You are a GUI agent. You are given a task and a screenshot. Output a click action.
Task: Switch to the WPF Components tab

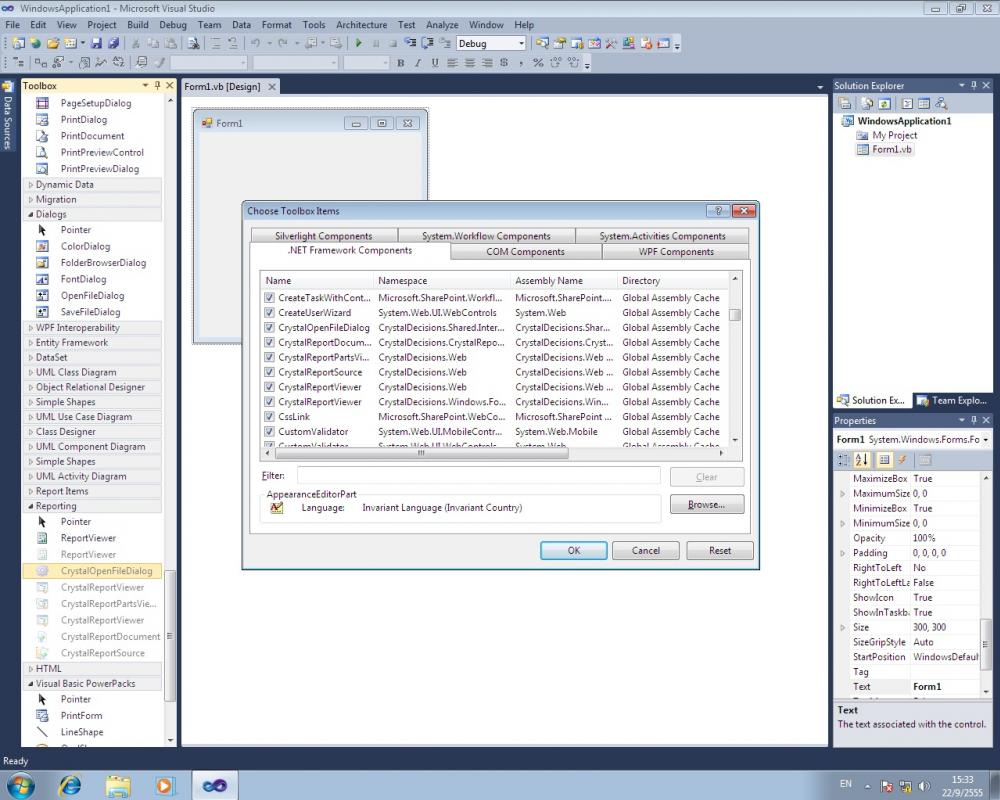676,252
